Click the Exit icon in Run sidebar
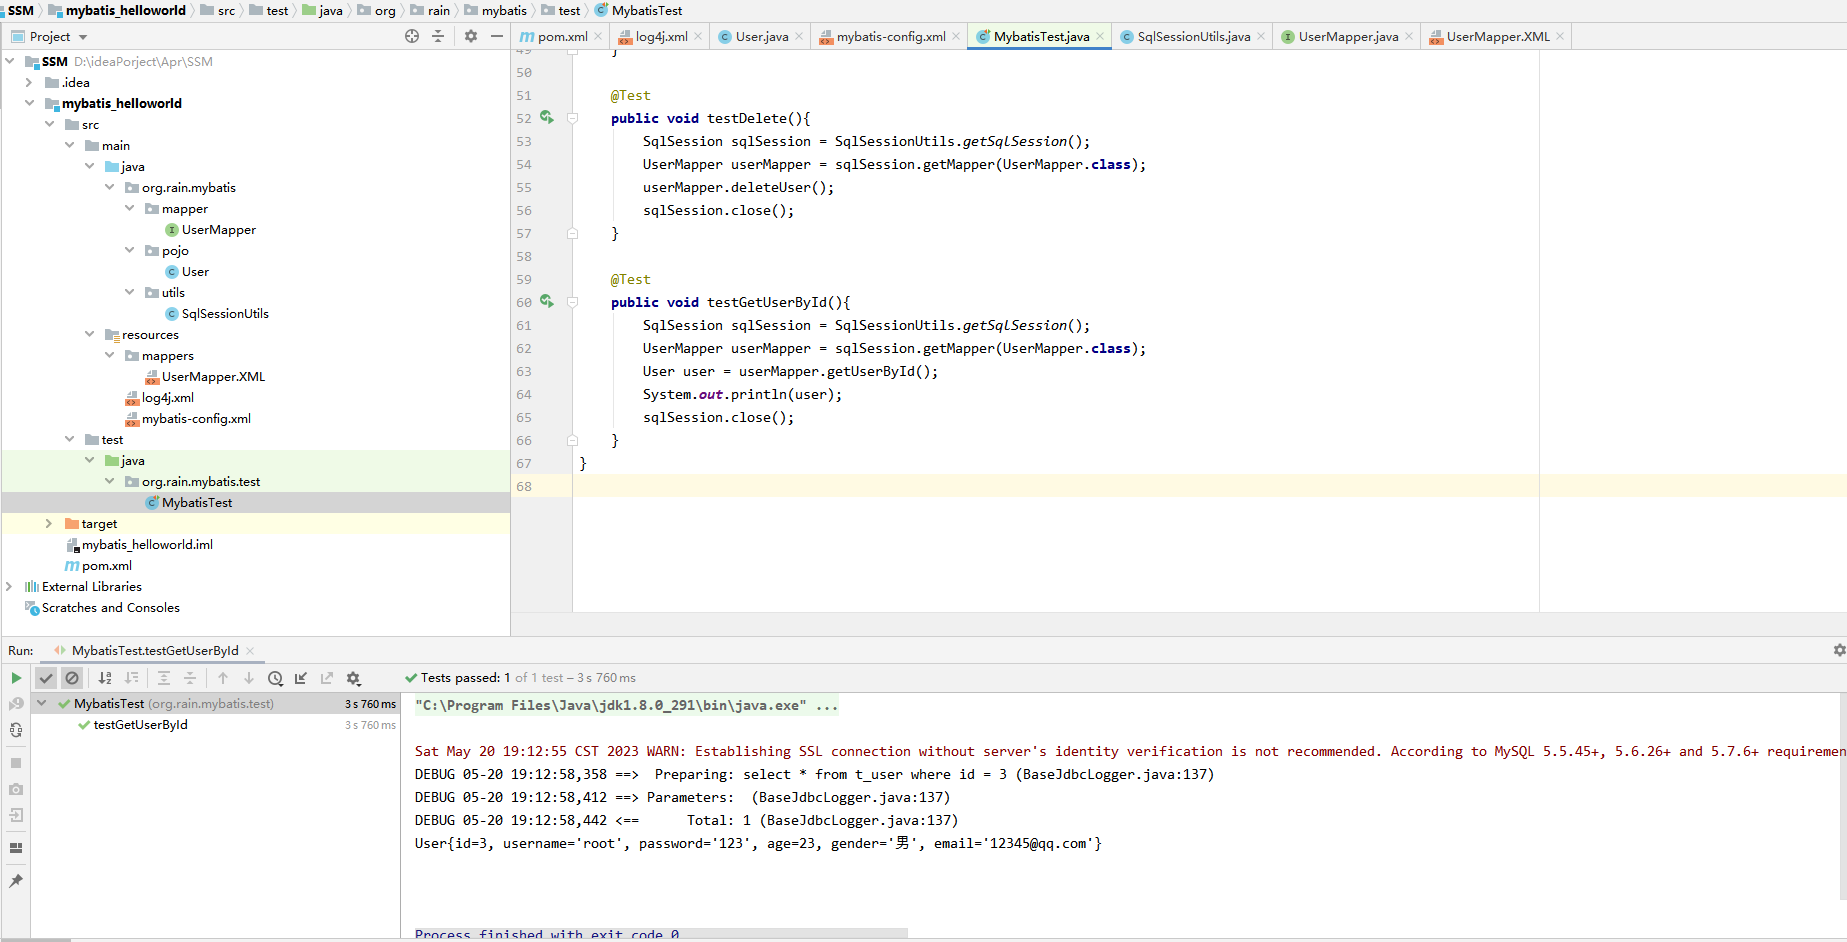 pos(16,815)
